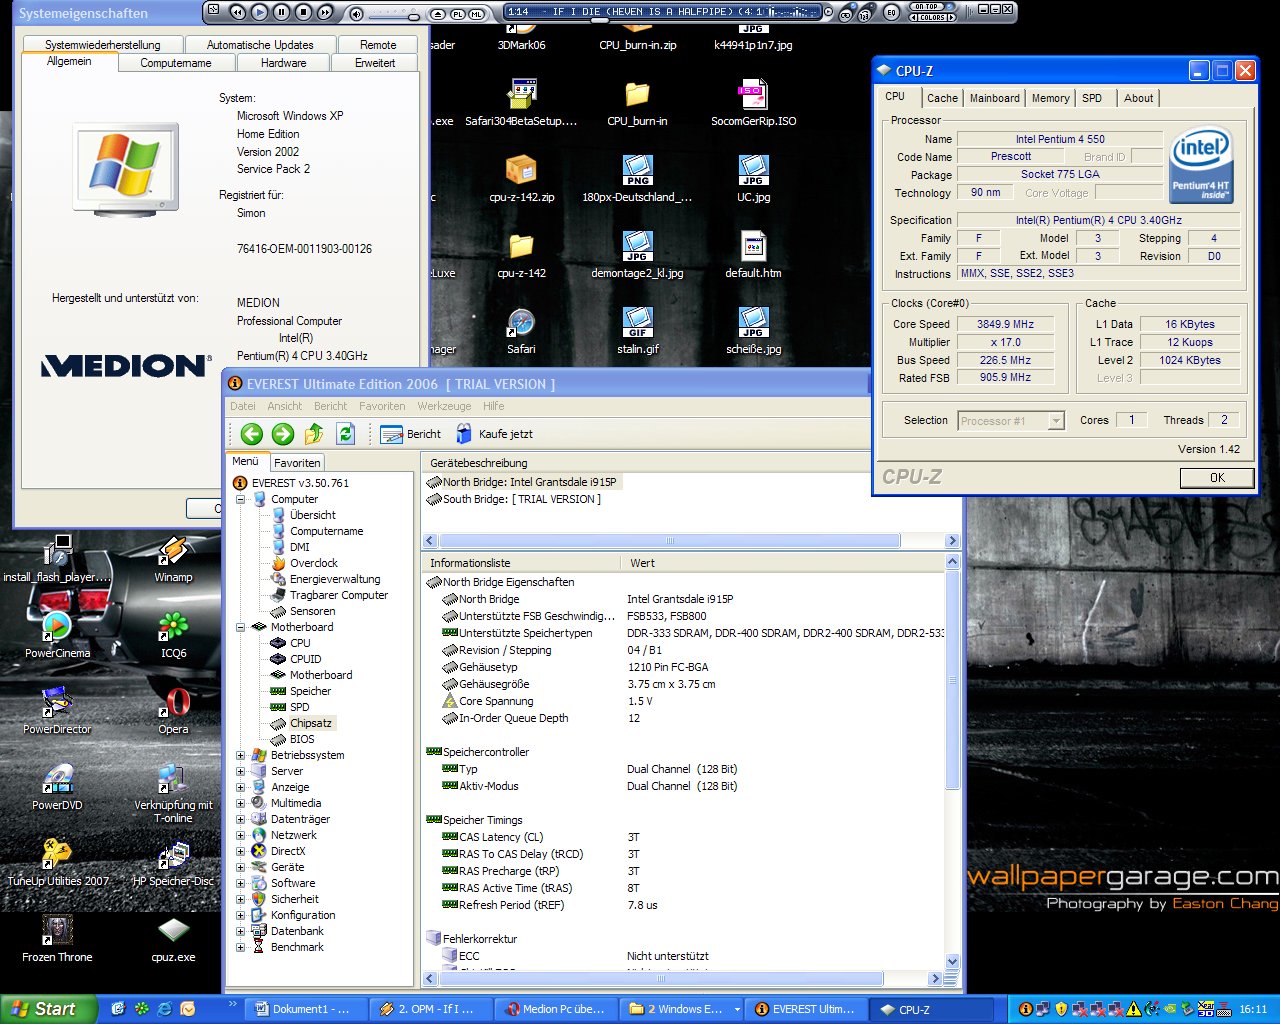Select TuneUp Utilities 2007 desktop icon

coord(58,862)
